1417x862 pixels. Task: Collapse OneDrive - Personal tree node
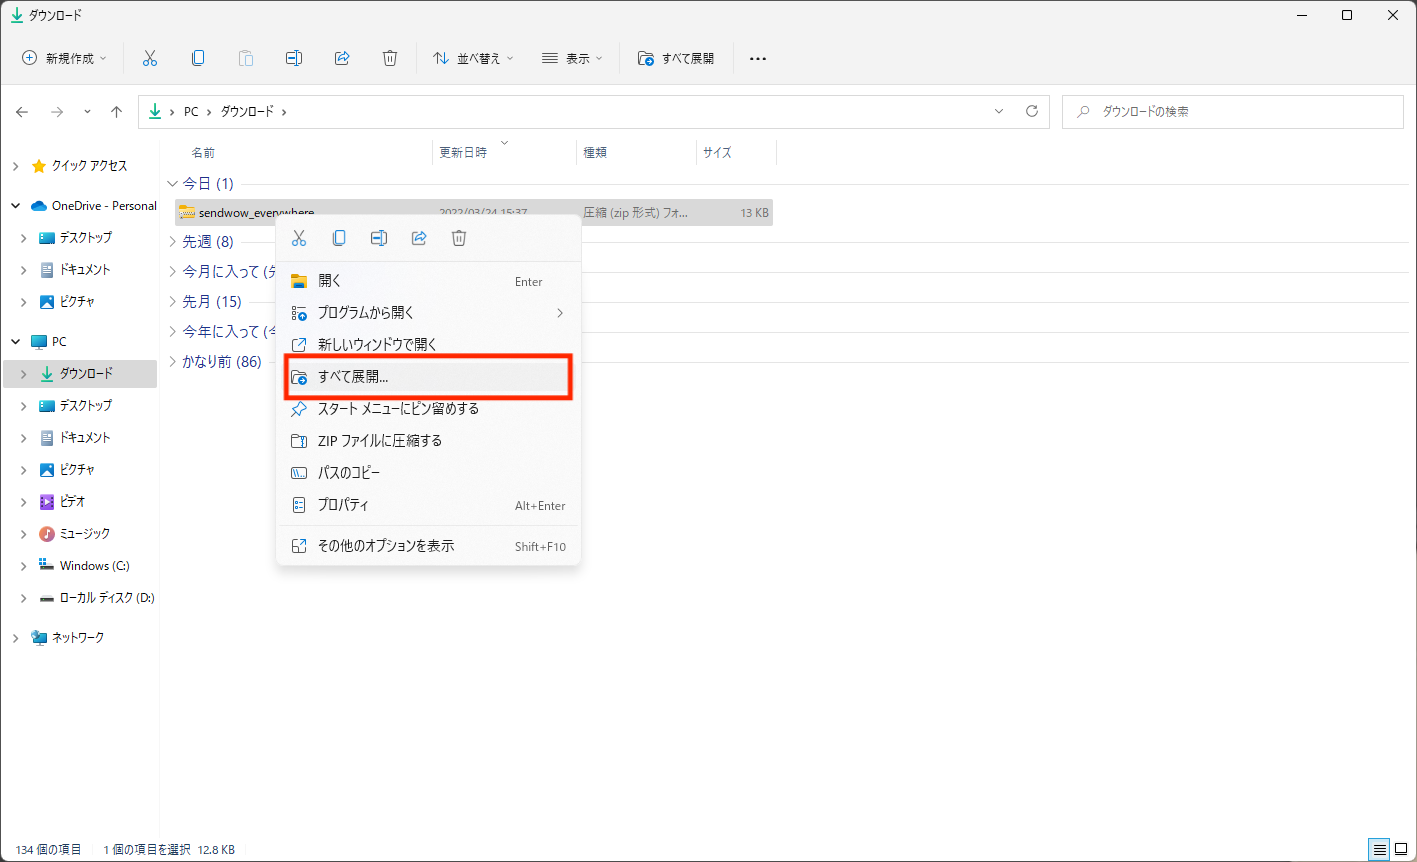click(x=15, y=206)
